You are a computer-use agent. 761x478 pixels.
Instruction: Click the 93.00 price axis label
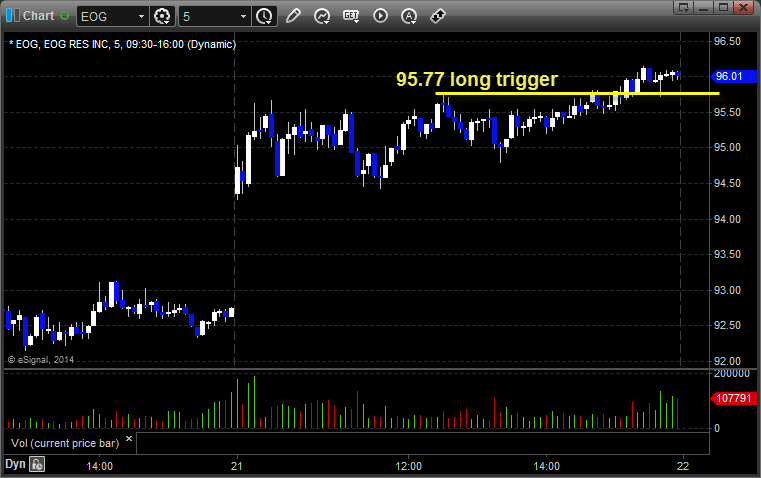point(727,290)
